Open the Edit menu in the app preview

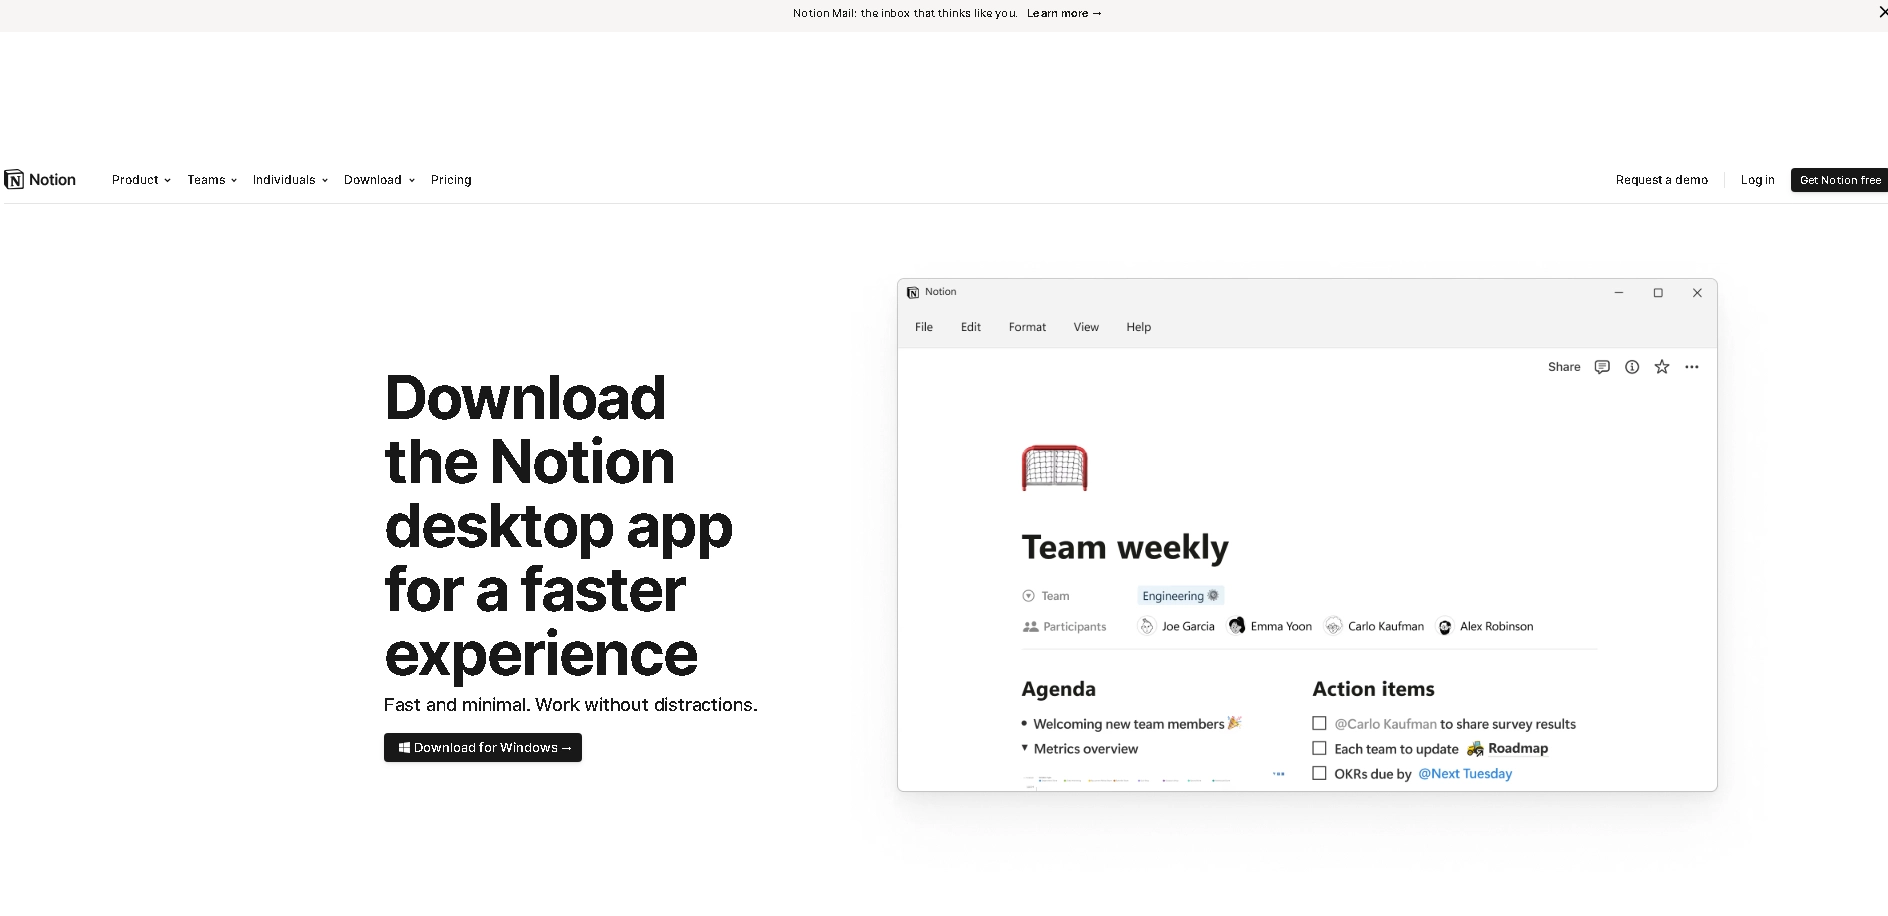[x=971, y=327]
